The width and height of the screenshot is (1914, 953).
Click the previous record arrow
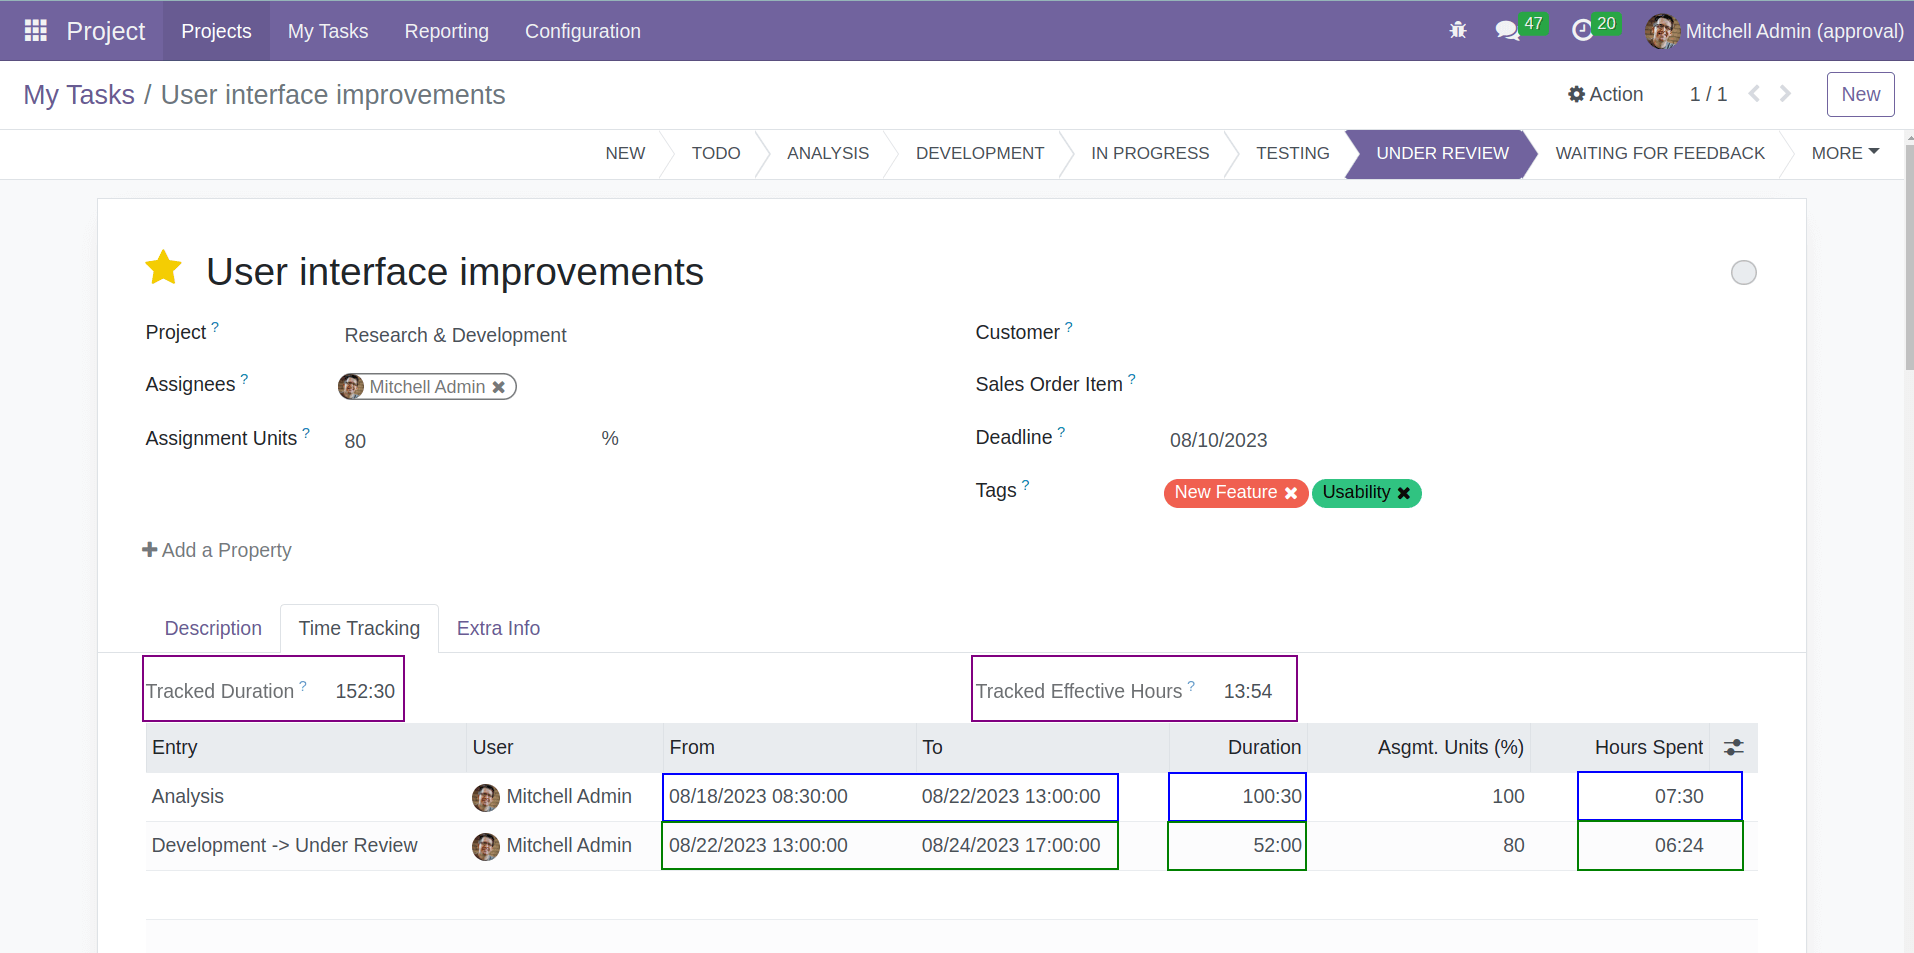coord(1755,93)
